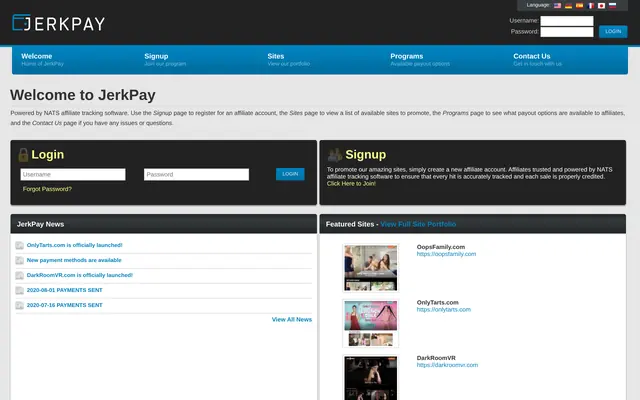Image resolution: width=640 pixels, height=400 pixels.
Task: Open the Programs navigation tab
Action: (x=420, y=60)
